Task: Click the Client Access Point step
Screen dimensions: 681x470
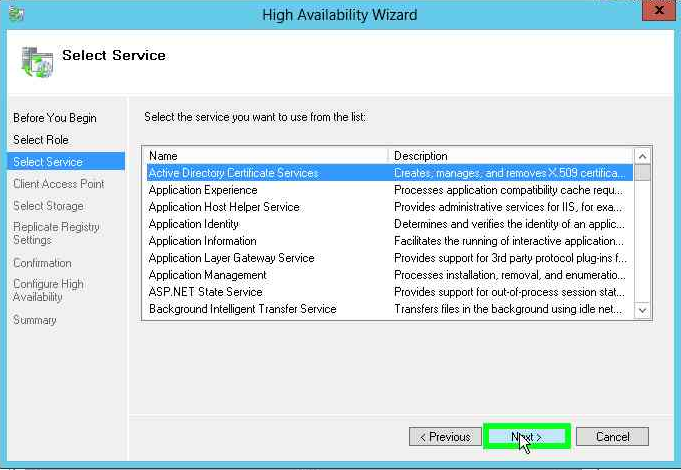Action: tap(59, 184)
